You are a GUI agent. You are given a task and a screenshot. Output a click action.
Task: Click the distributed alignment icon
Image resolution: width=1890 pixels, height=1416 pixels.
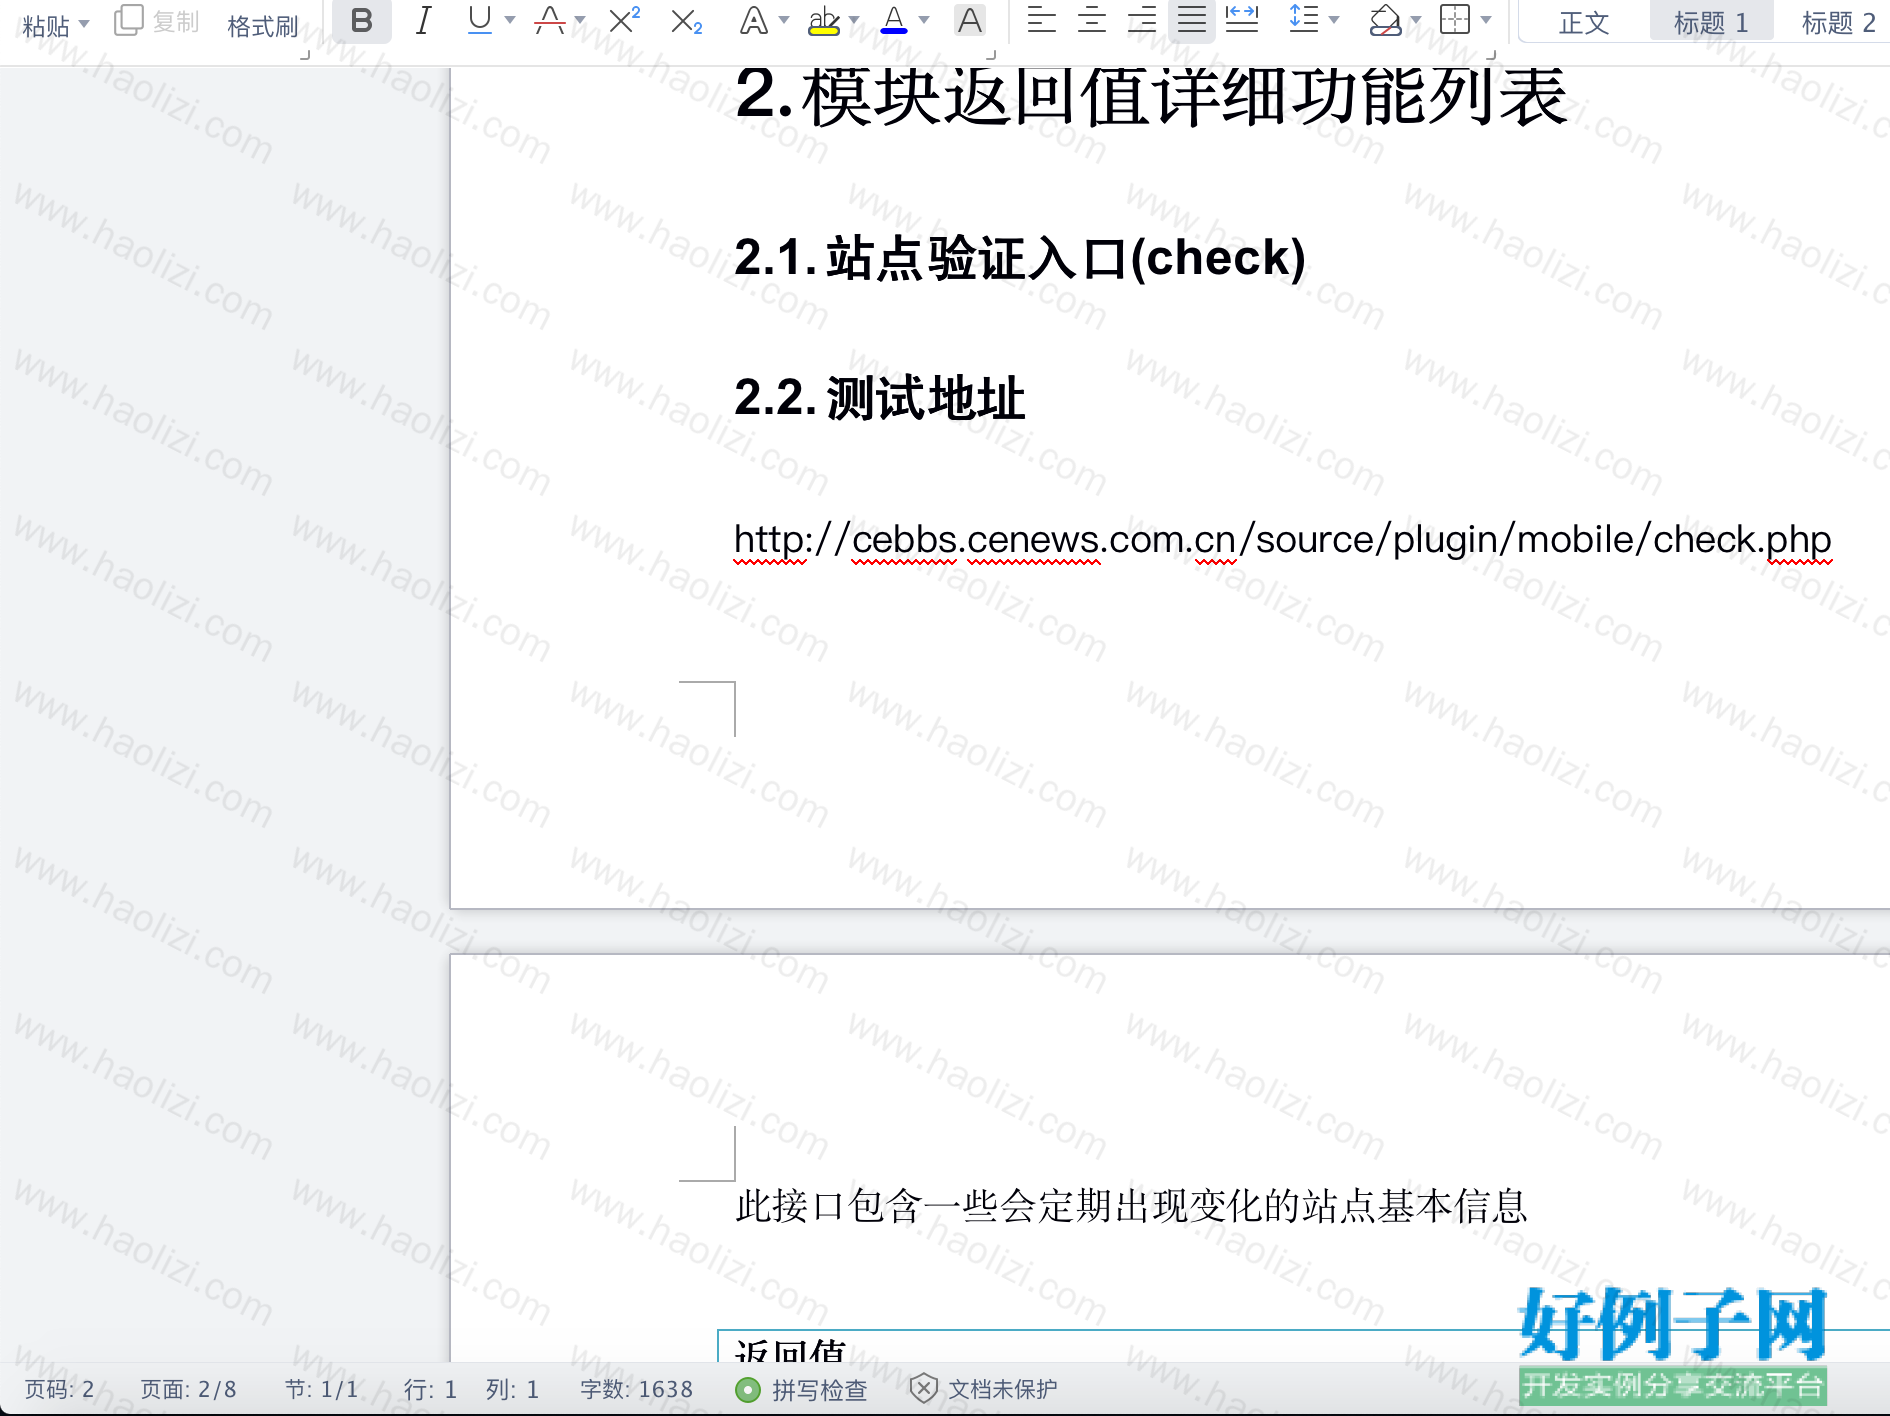[1242, 20]
